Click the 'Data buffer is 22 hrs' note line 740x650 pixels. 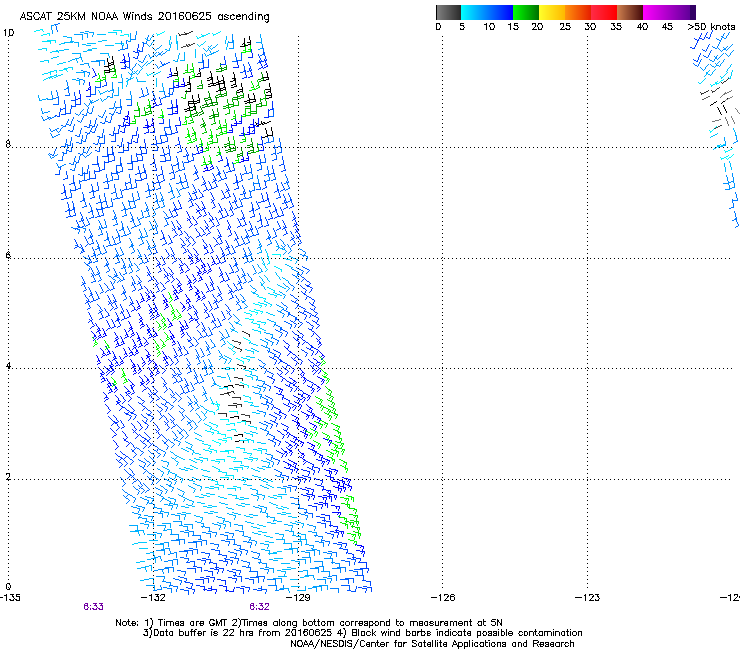[x=362, y=633]
